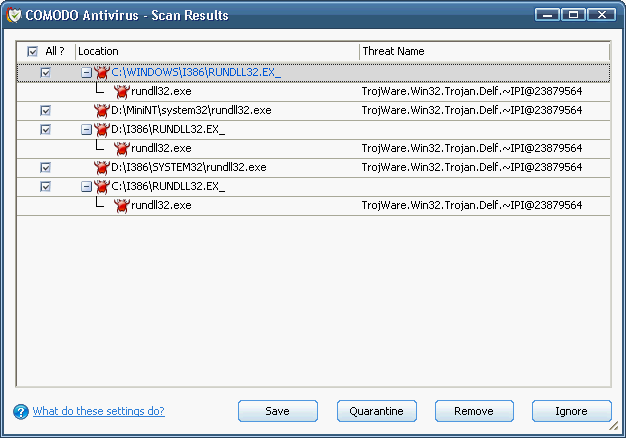Click bug icon beside D:\I386\RUNDLL32.EX_
This screenshot has width=626, height=438.
102,130
